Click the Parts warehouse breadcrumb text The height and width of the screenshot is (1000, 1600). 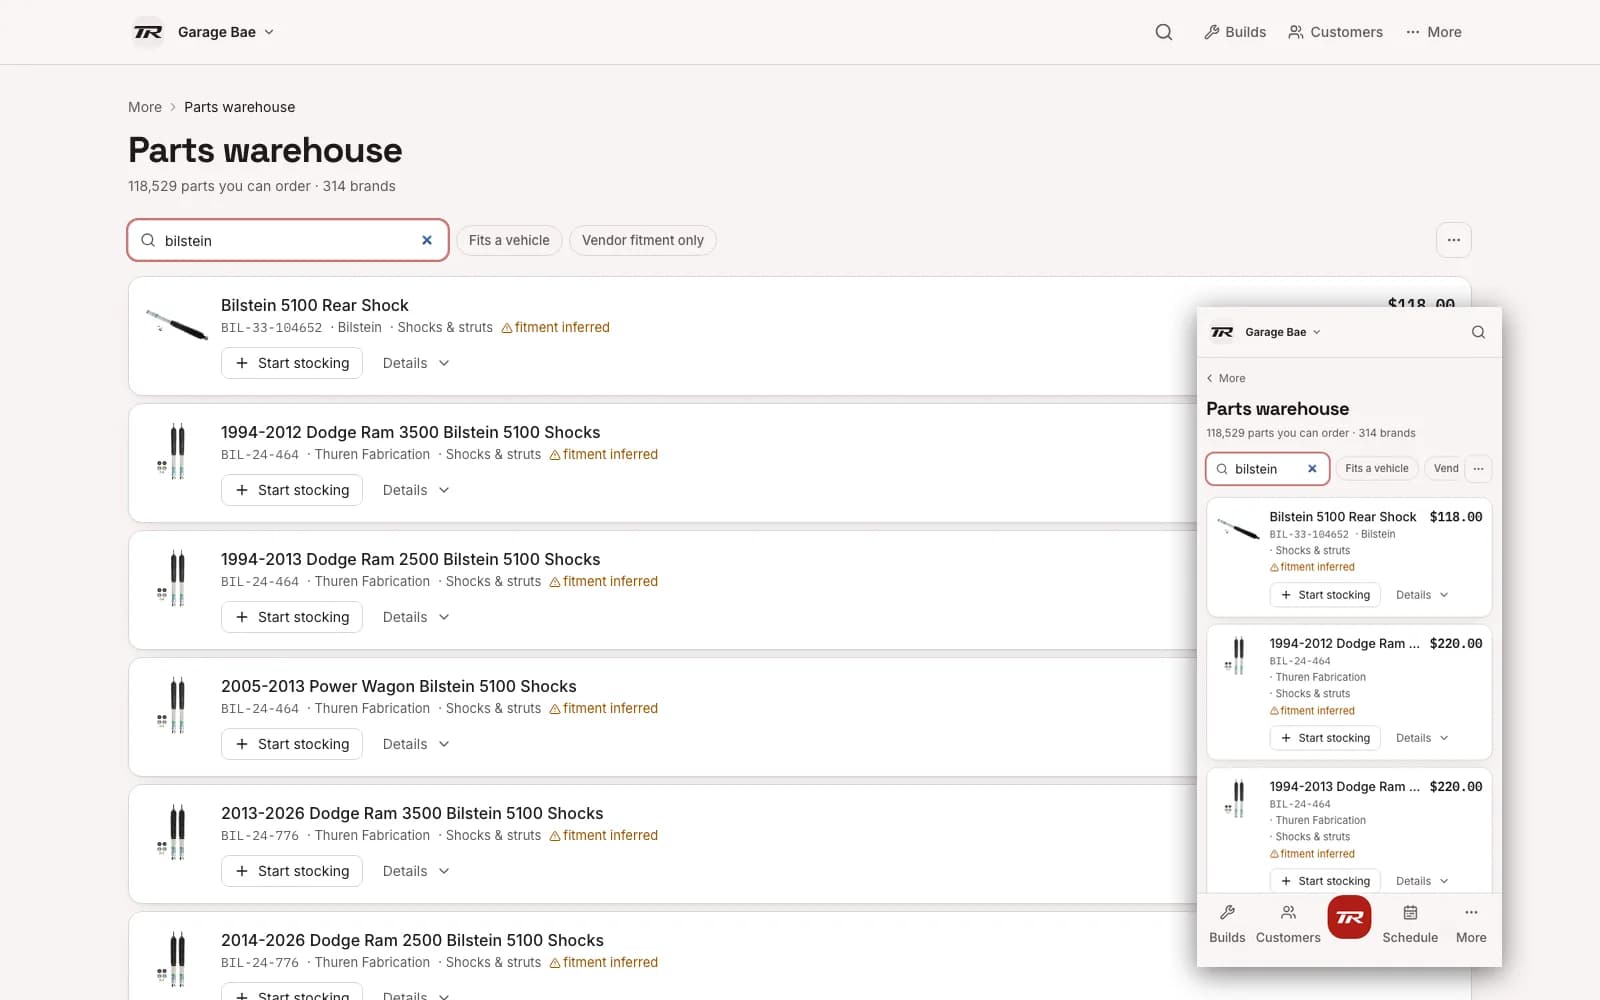point(240,107)
